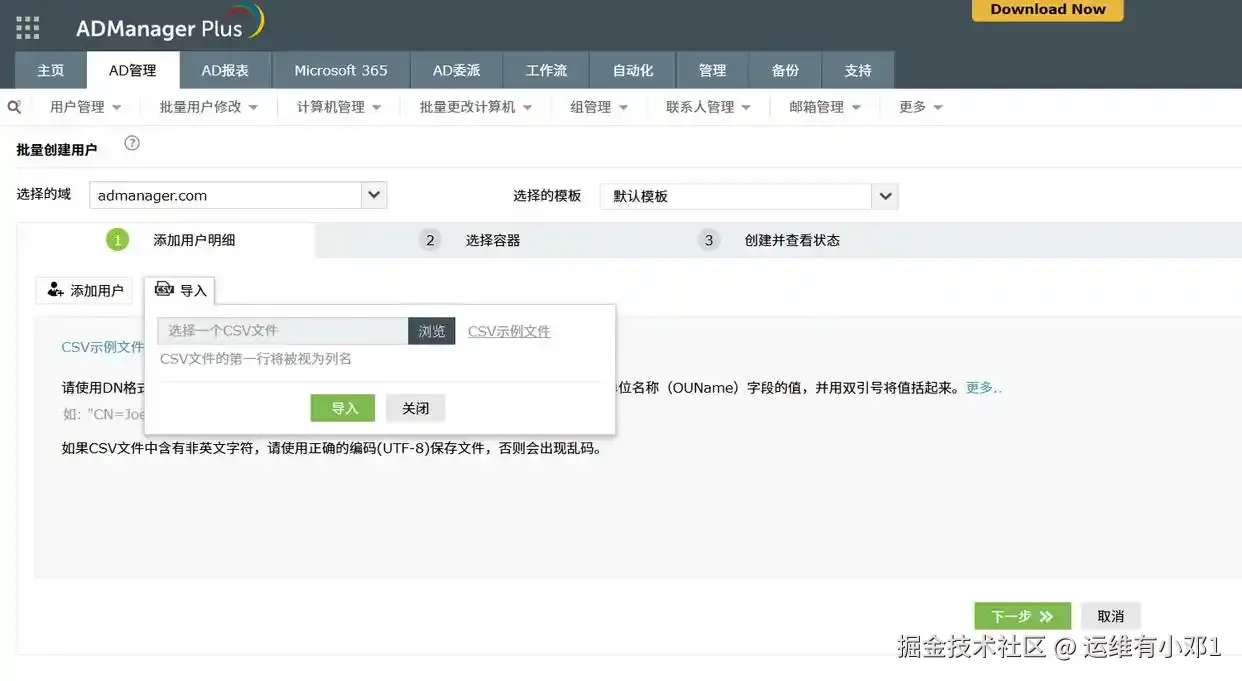Viewport: 1242px width, 681px height.
Task: Click the 选择一个CSV文件 file field
Action: [x=282, y=331]
